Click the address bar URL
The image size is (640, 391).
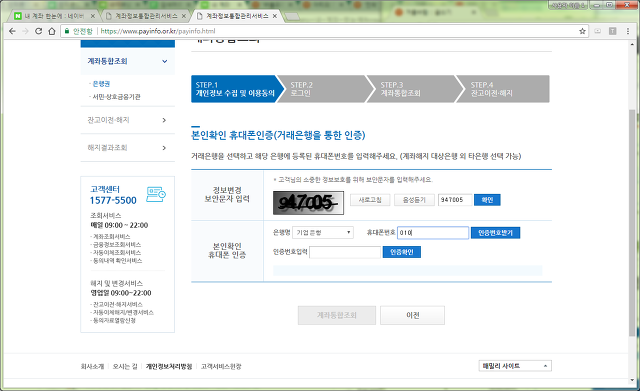coord(158,31)
